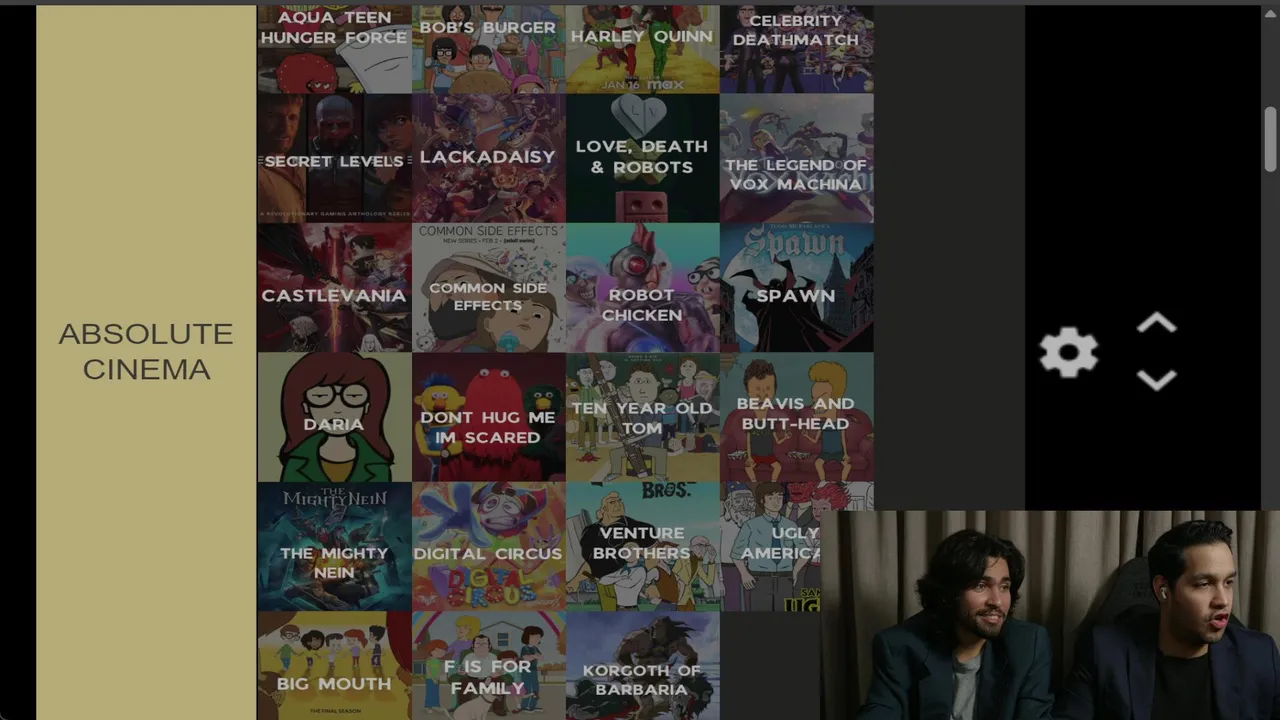Select the Robot Chicken tile
This screenshot has width=1280, height=720.
642,288
